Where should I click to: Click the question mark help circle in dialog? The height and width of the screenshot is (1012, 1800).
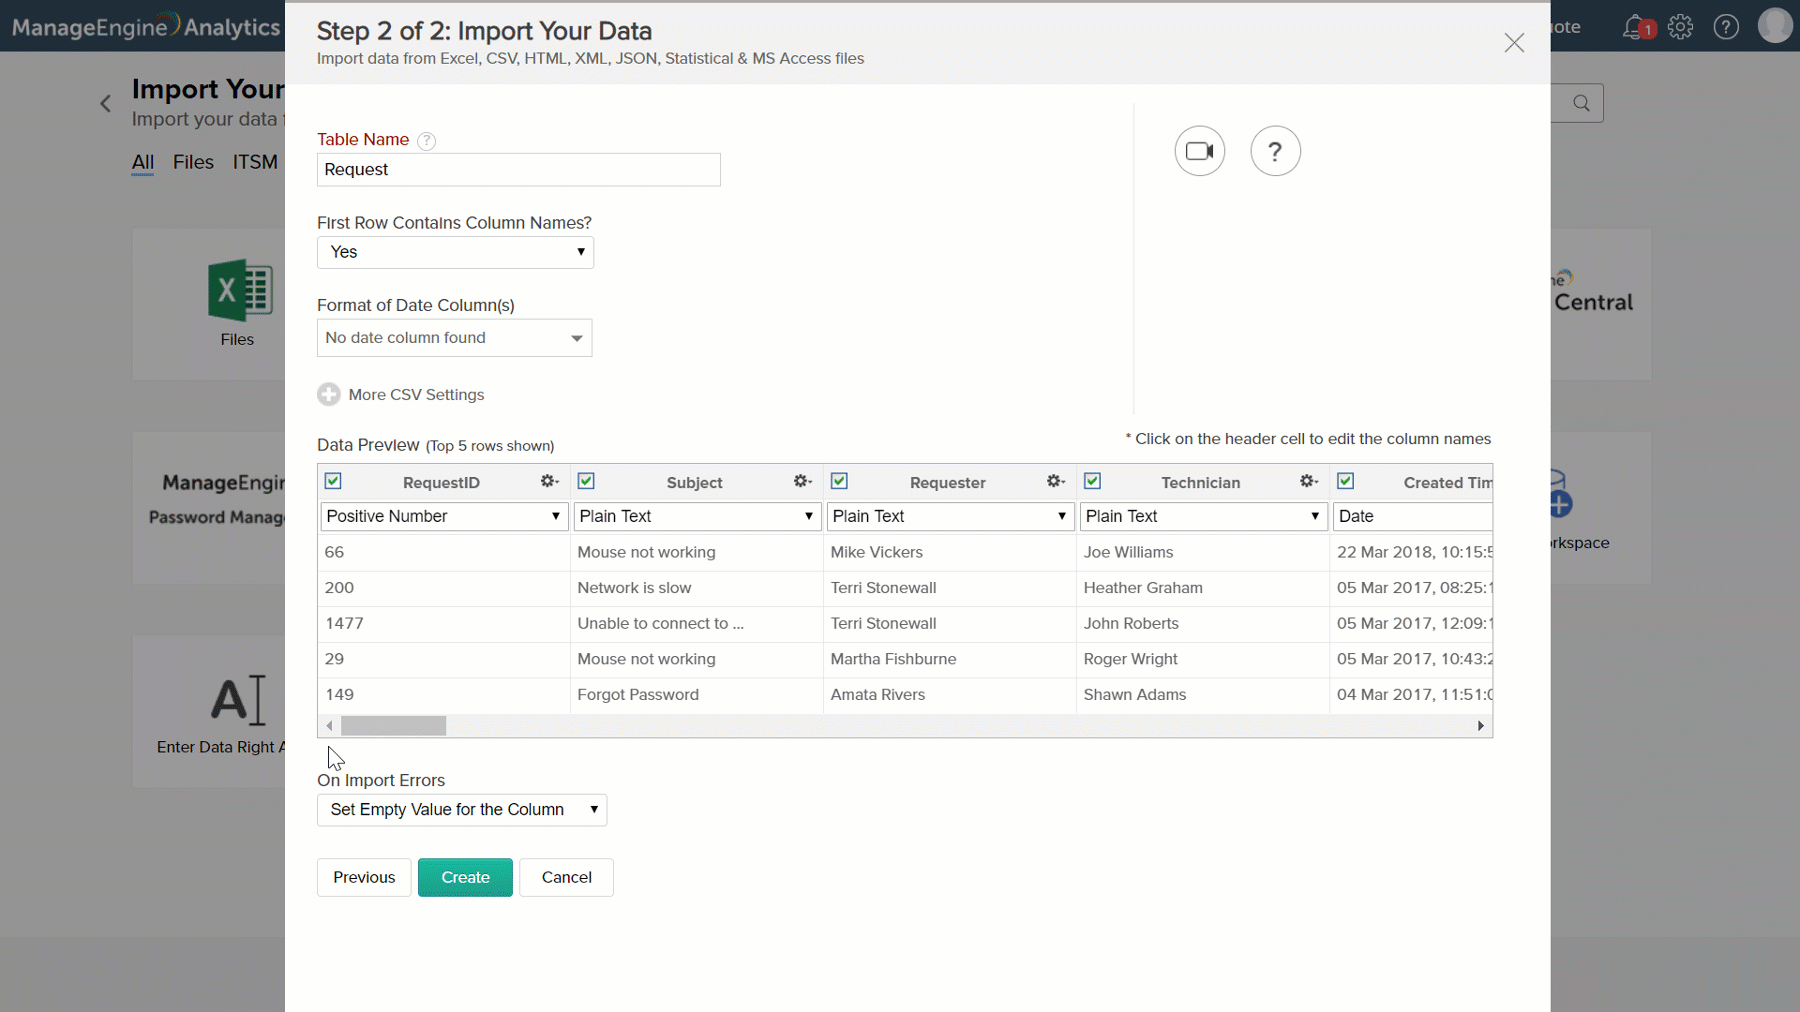(x=1275, y=151)
